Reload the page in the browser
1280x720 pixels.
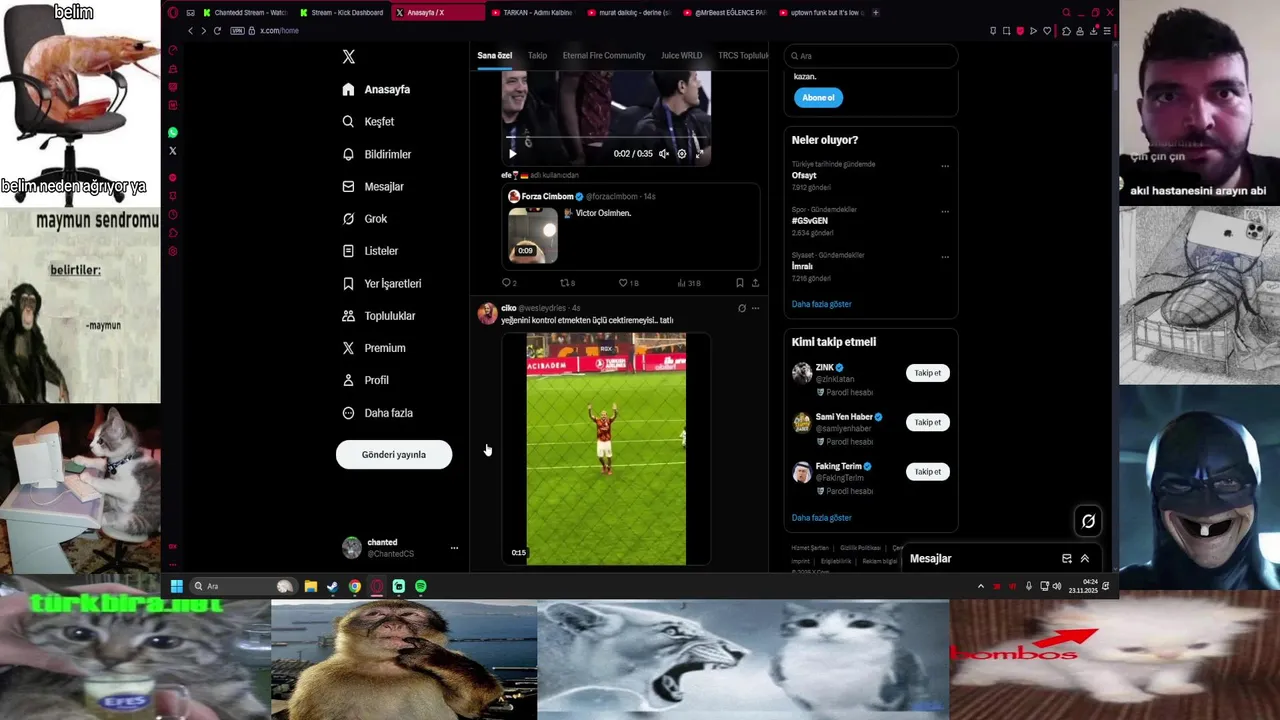click(x=217, y=31)
